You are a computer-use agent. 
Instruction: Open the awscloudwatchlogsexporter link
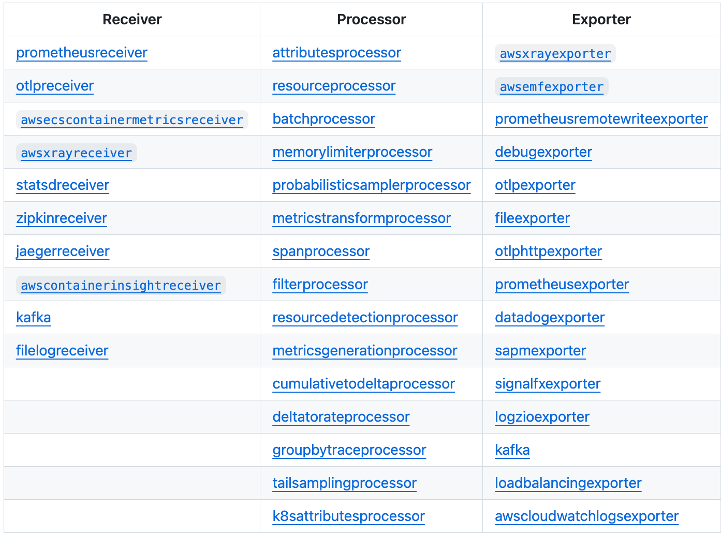pos(586,516)
